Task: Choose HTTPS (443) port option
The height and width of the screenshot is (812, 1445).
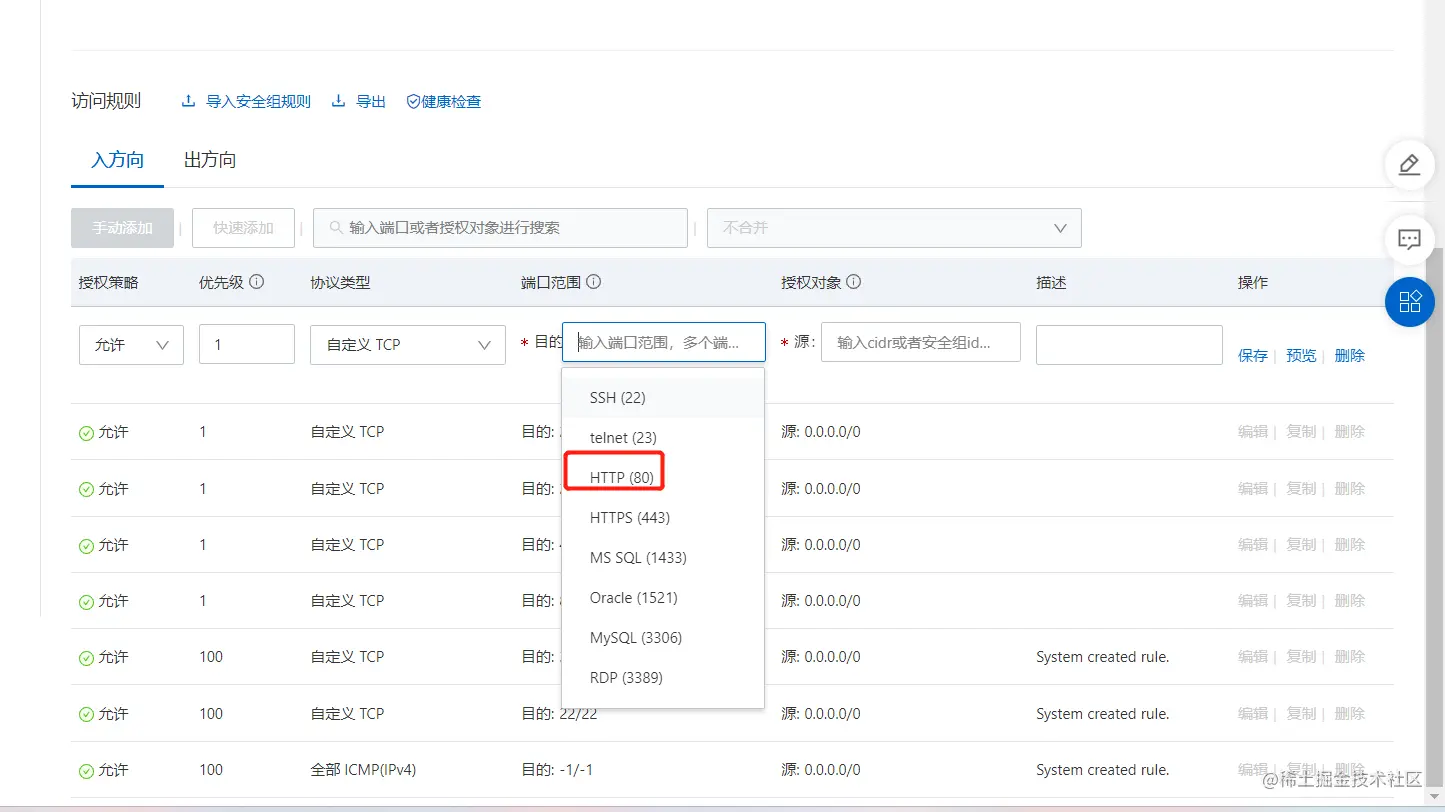Action: (x=663, y=518)
